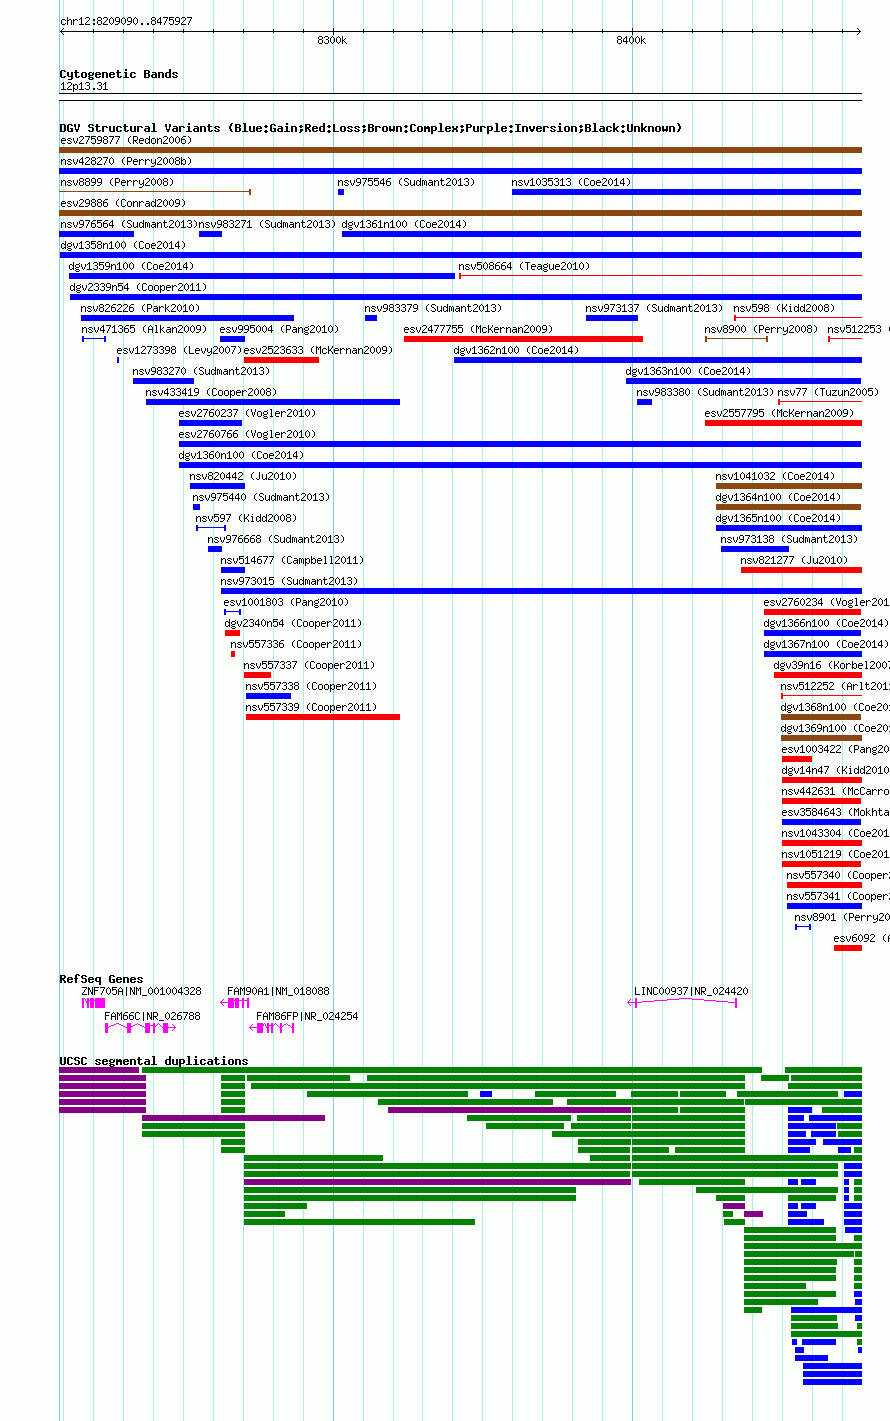Select dgv1359n100 (Coe2014) variant

[x=131, y=266]
